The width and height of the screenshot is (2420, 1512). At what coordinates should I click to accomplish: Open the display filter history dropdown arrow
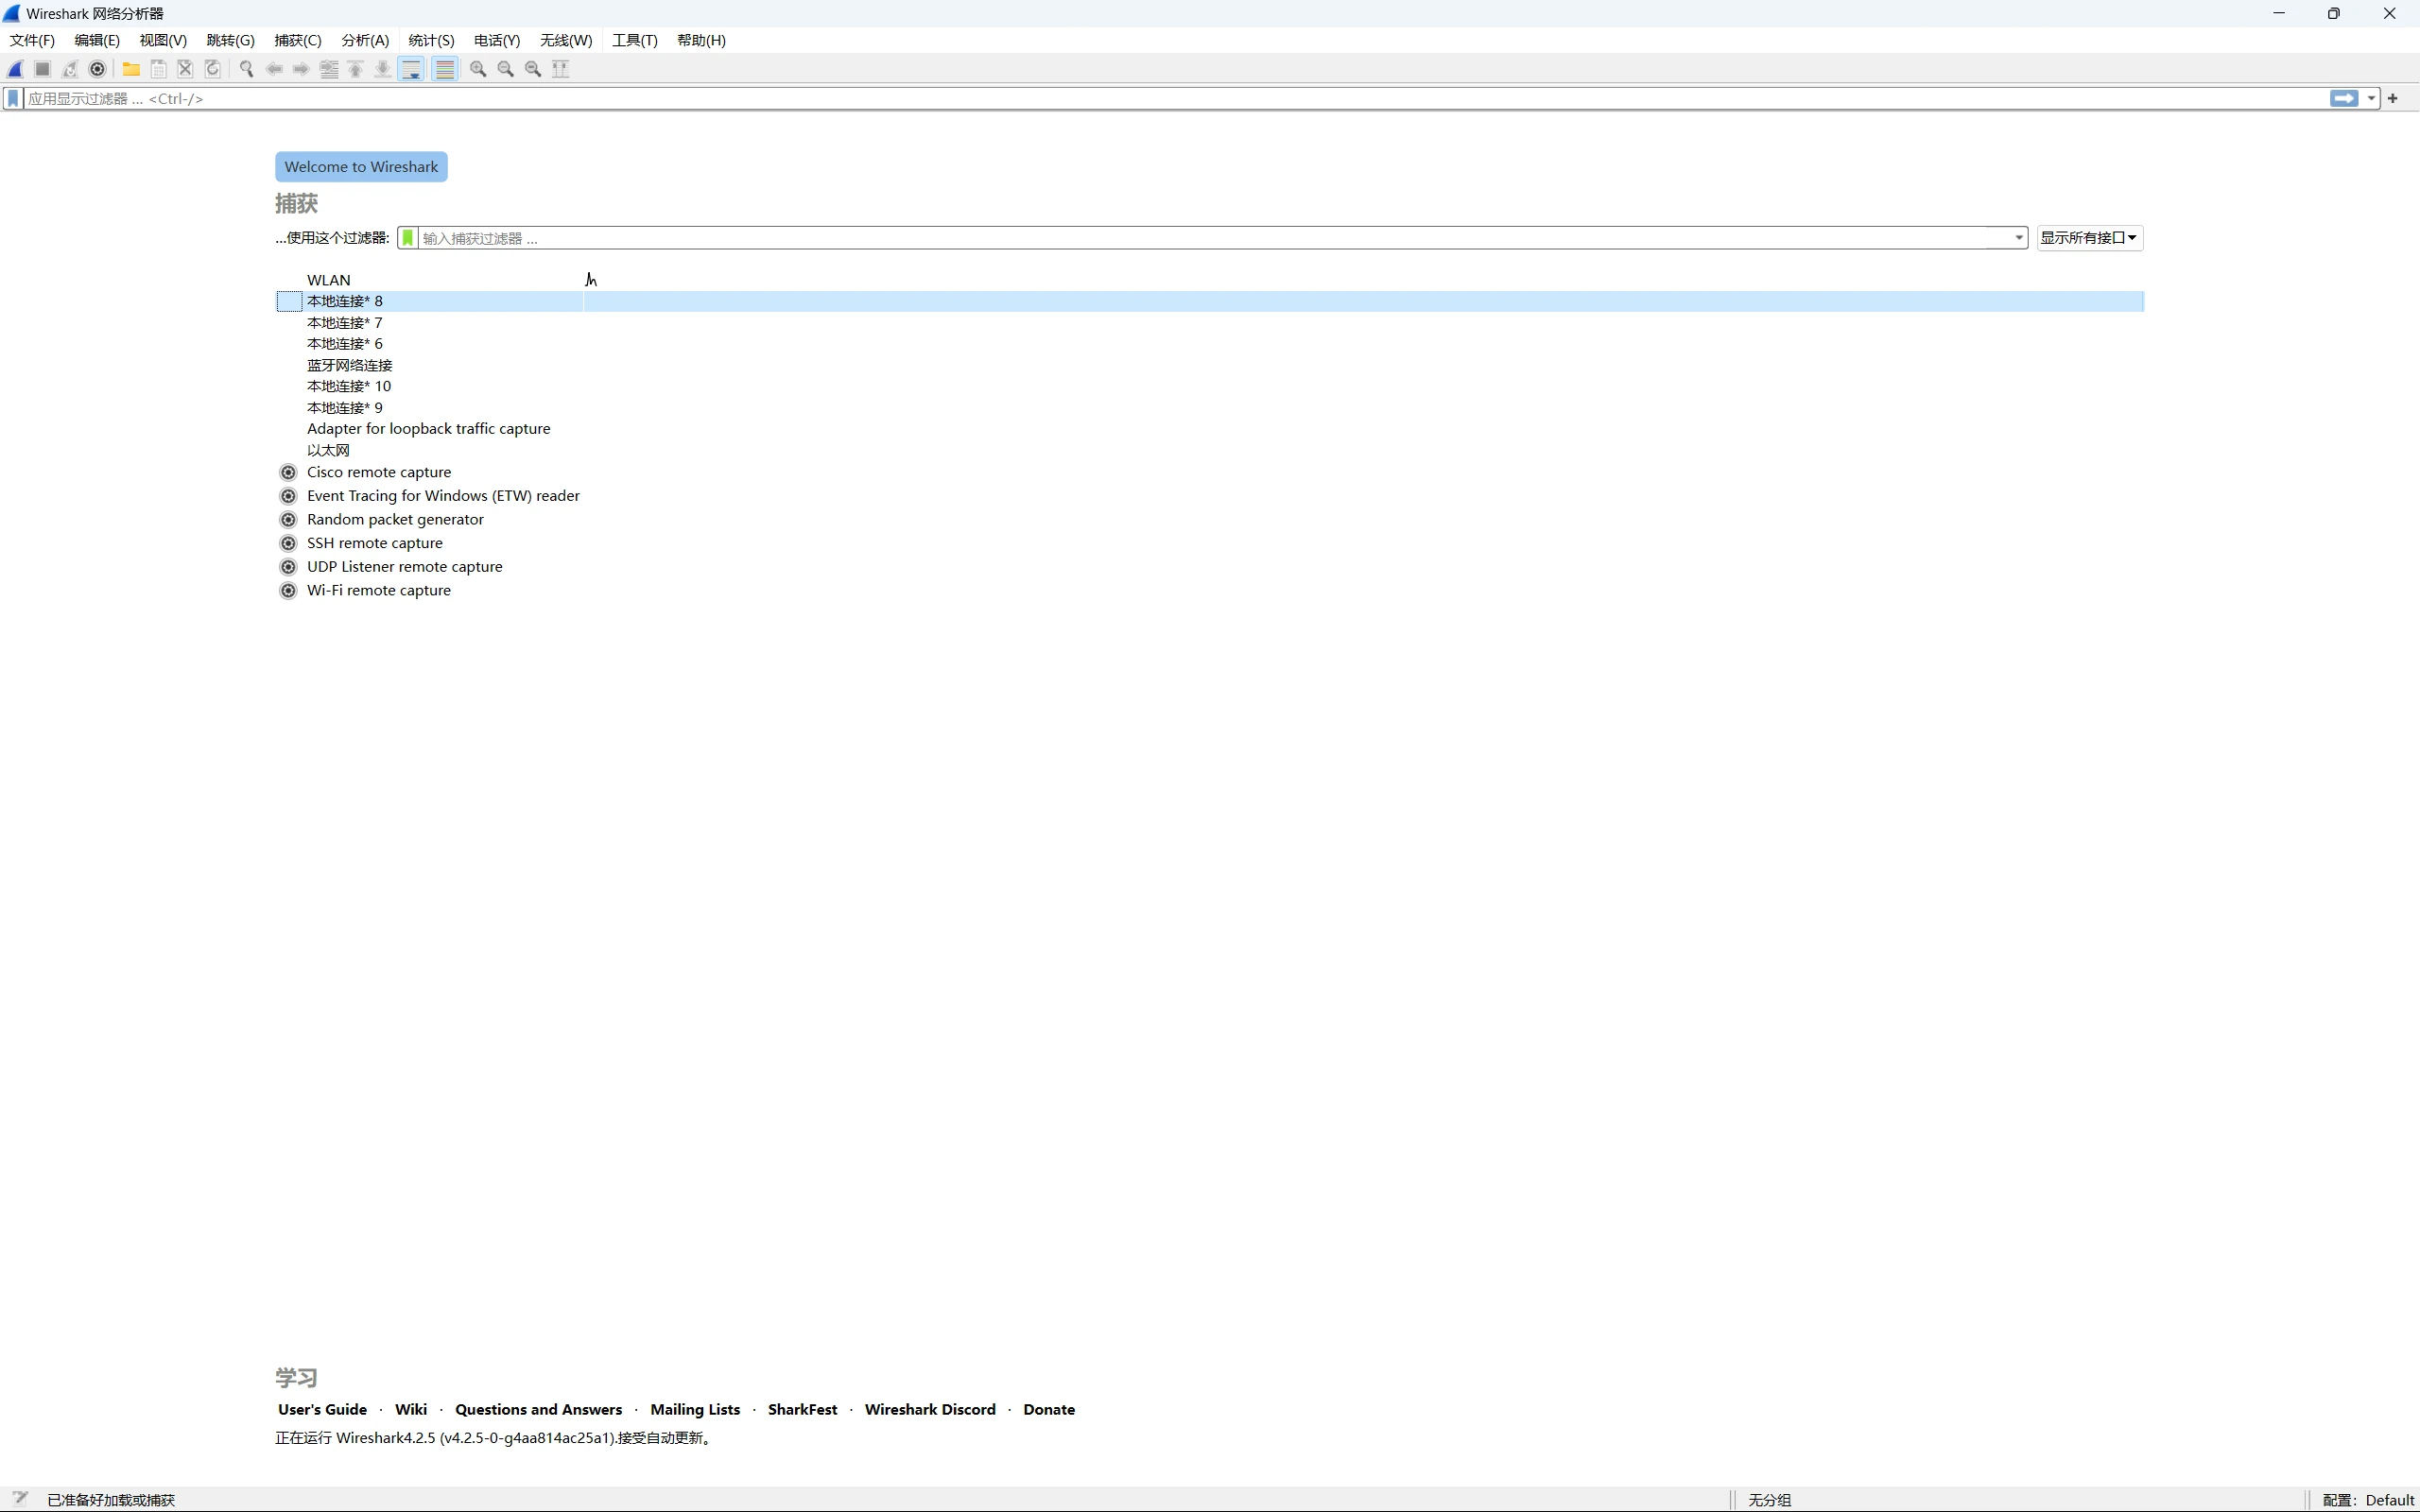click(x=2371, y=98)
